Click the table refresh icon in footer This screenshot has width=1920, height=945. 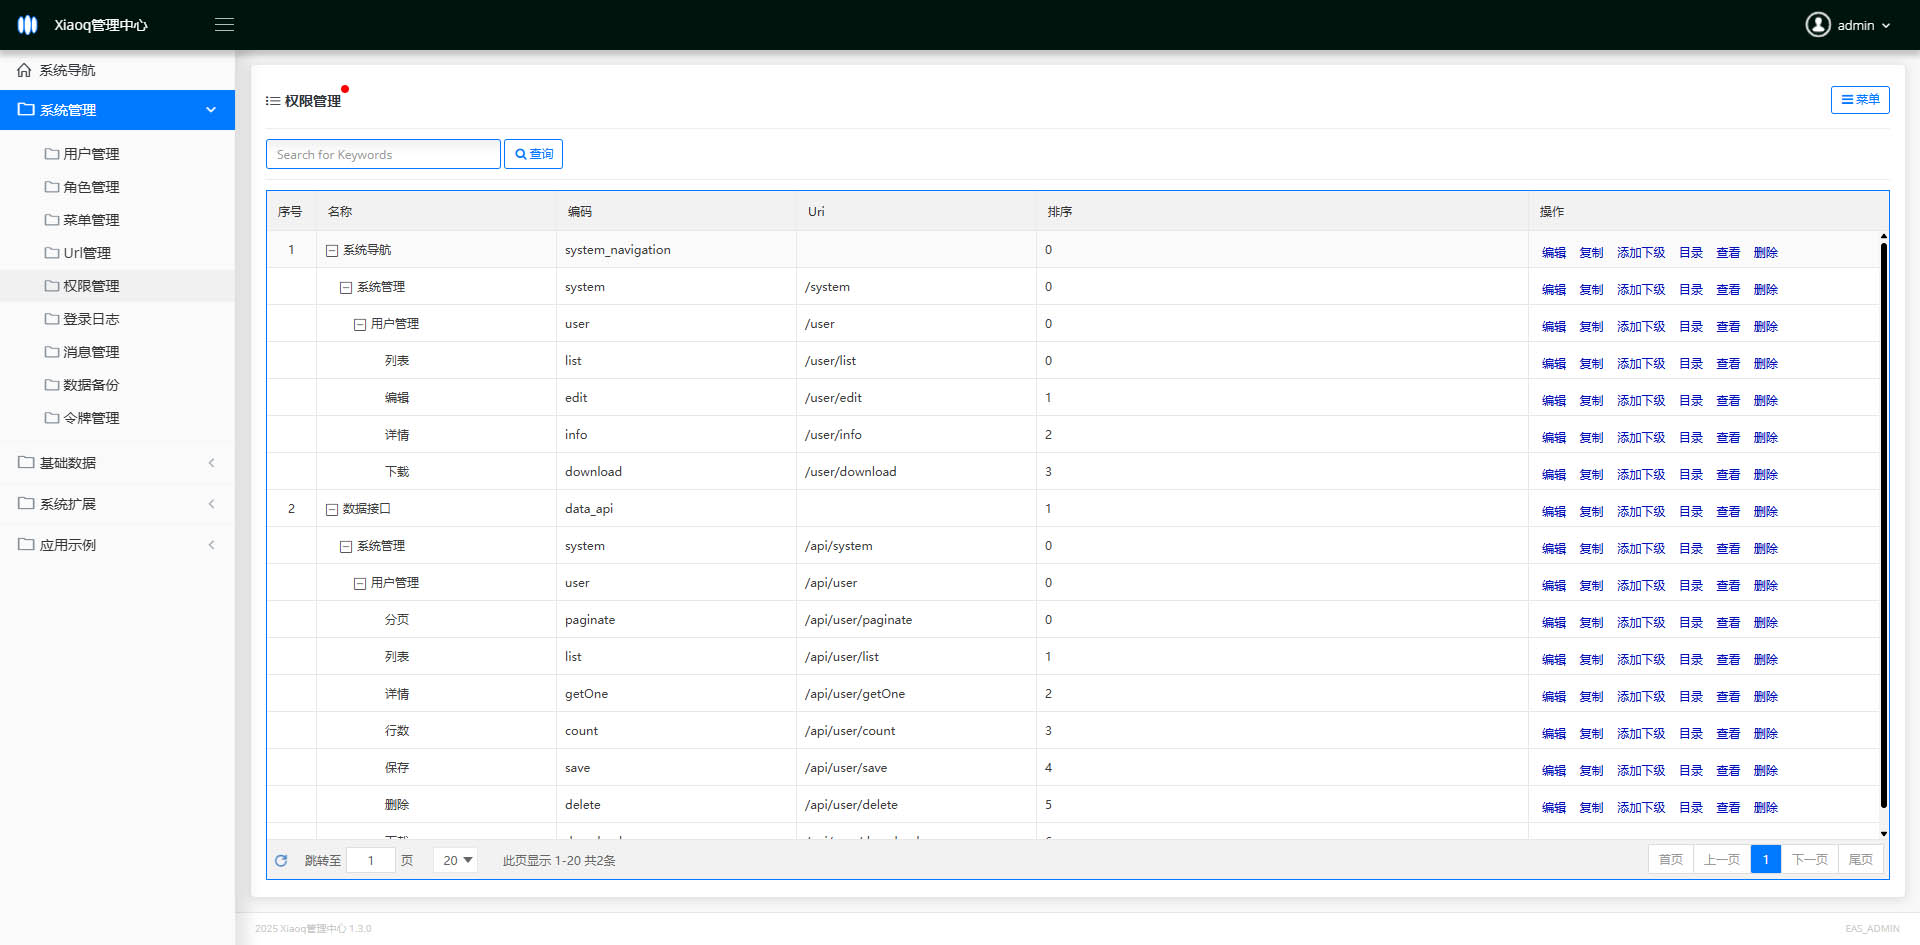pos(281,860)
